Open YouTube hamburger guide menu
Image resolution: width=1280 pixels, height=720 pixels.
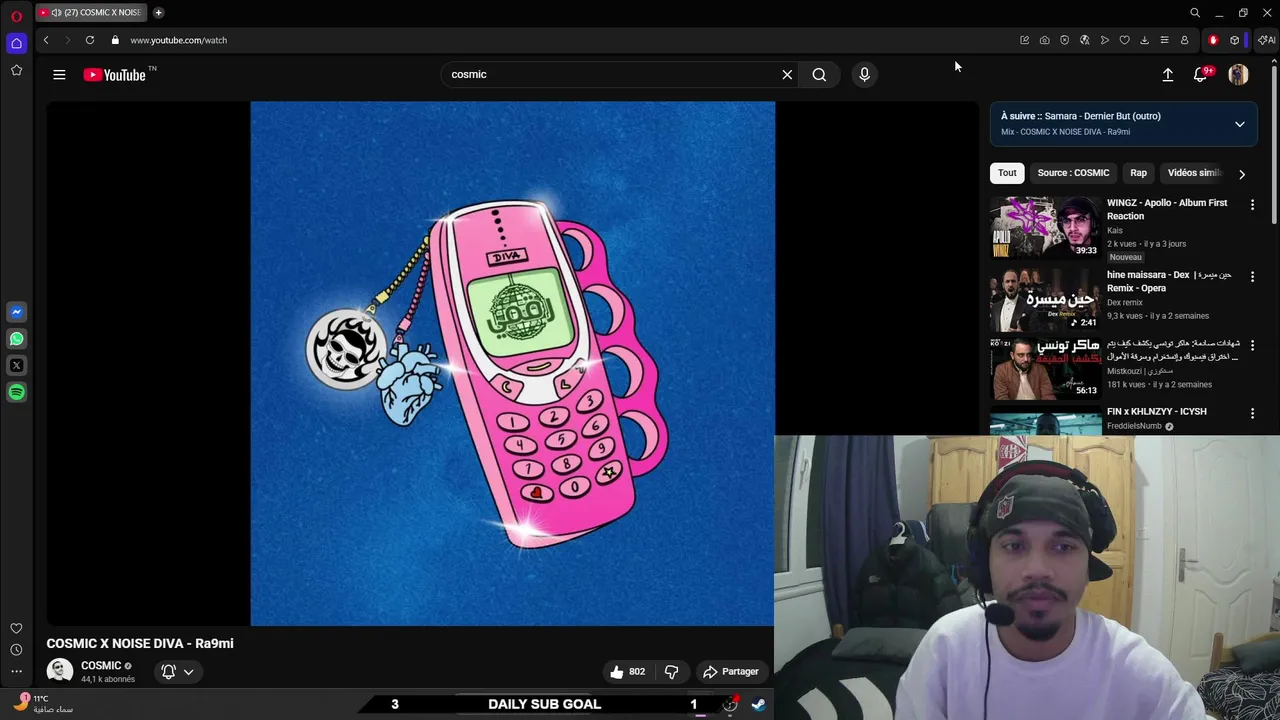click(59, 74)
